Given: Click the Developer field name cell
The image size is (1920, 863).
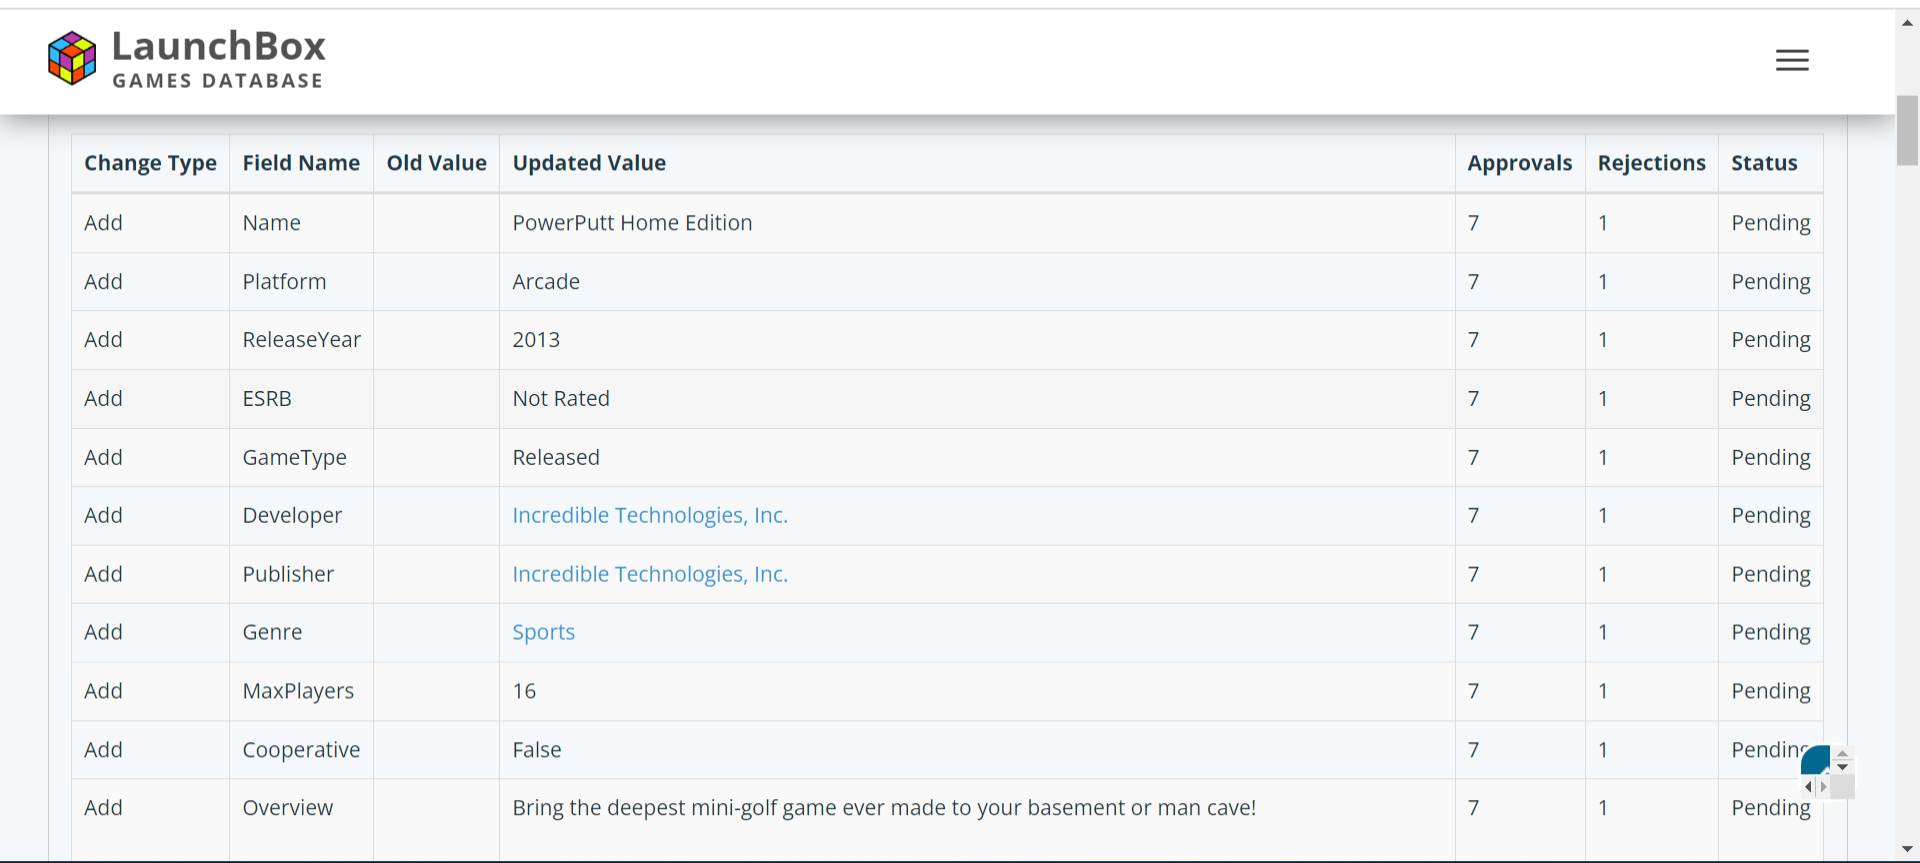Looking at the screenshot, I should click(x=301, y=515).
